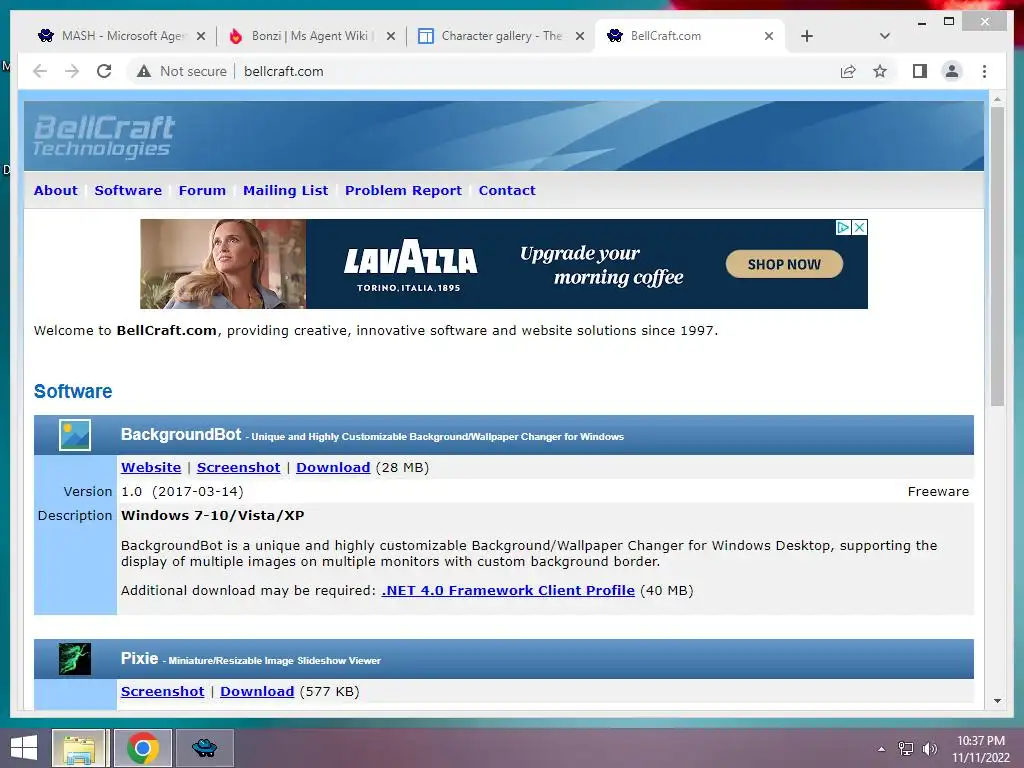
Task: Close the Bonzi Ms Agent Wiki tab
Action: [x=391, y=36]
